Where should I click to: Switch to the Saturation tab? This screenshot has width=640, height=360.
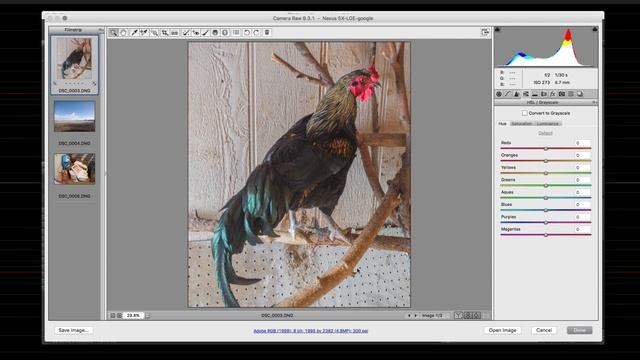pyautogui.click(x=522, y=124)
